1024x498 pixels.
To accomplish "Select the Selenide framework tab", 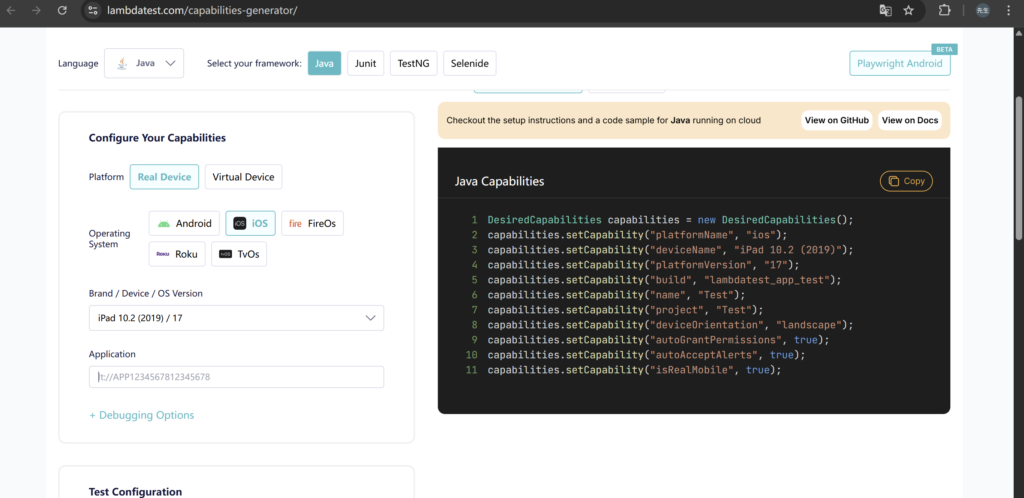I will pyautogui.click(x=470, y=63).
